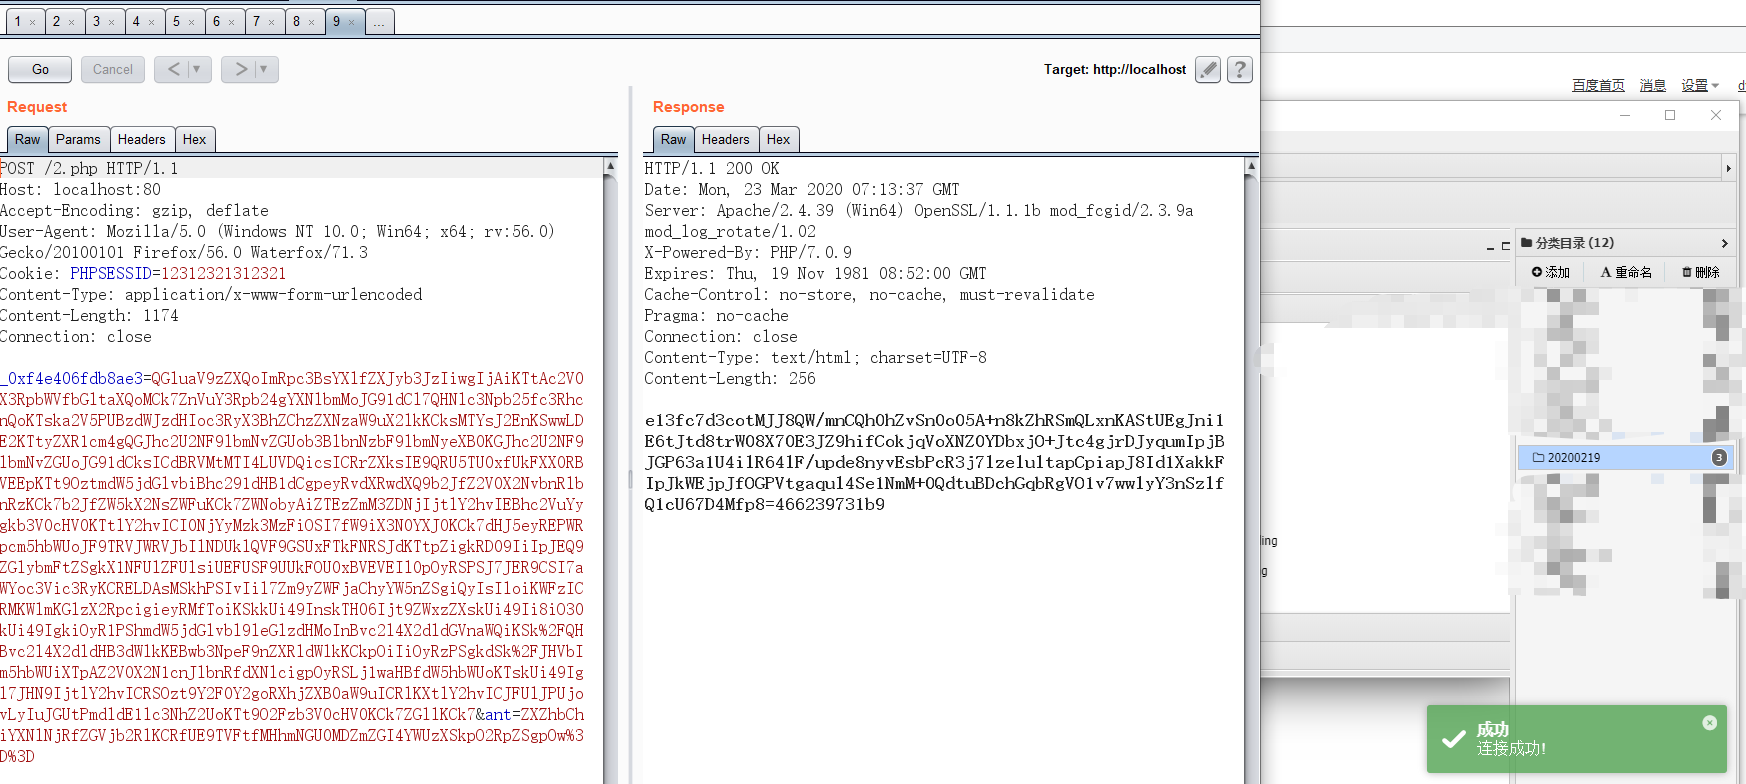Select the Response Hex tab
1746x784 pixels.
(x=778, y=139)
